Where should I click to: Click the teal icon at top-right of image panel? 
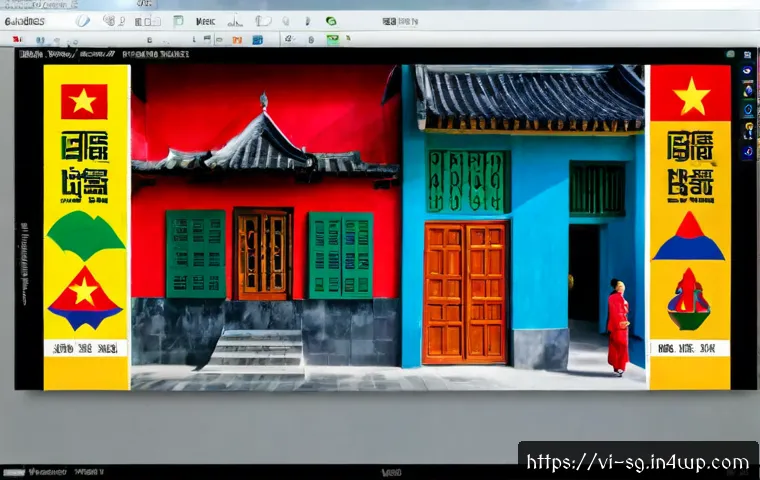click(x=730, y=54)
